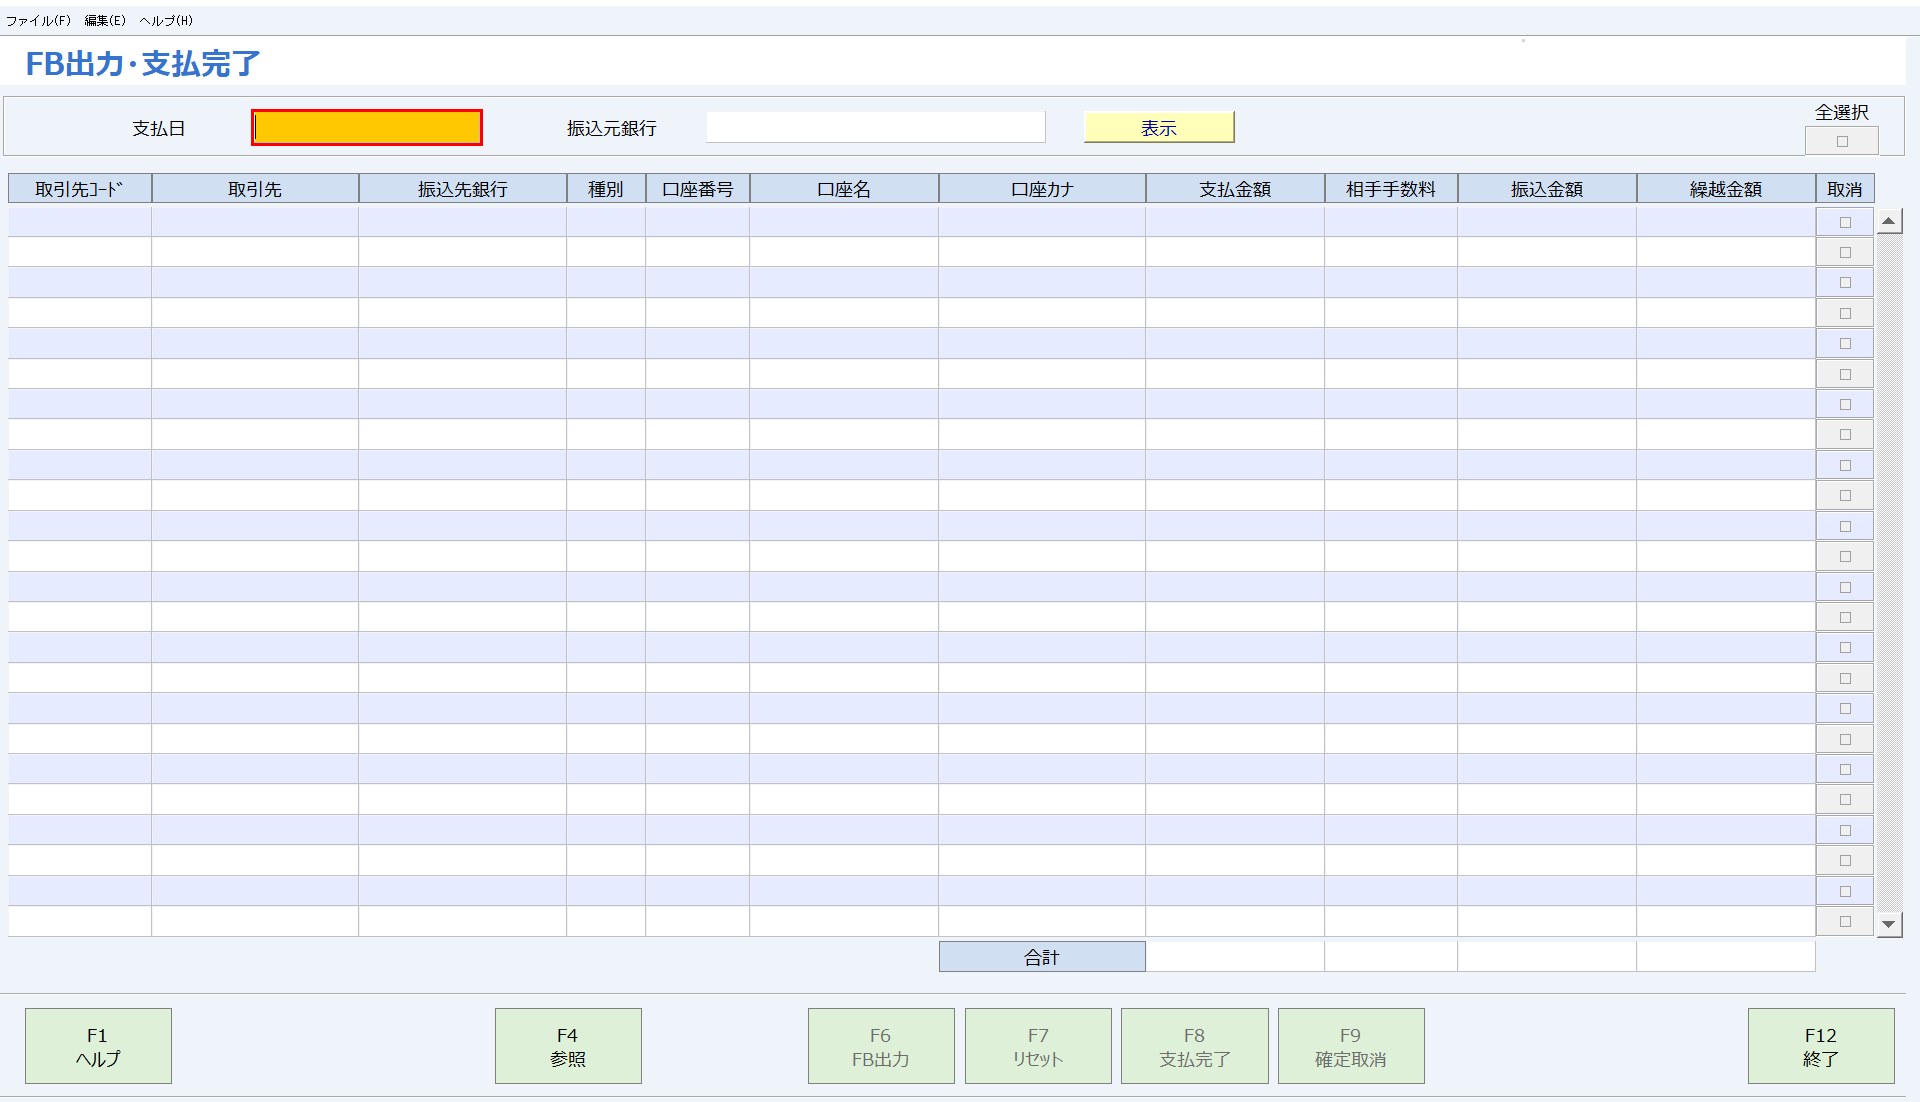Open the ファイル(F) menu
The image size is (1920, 1102).
(x=40, y=19)
